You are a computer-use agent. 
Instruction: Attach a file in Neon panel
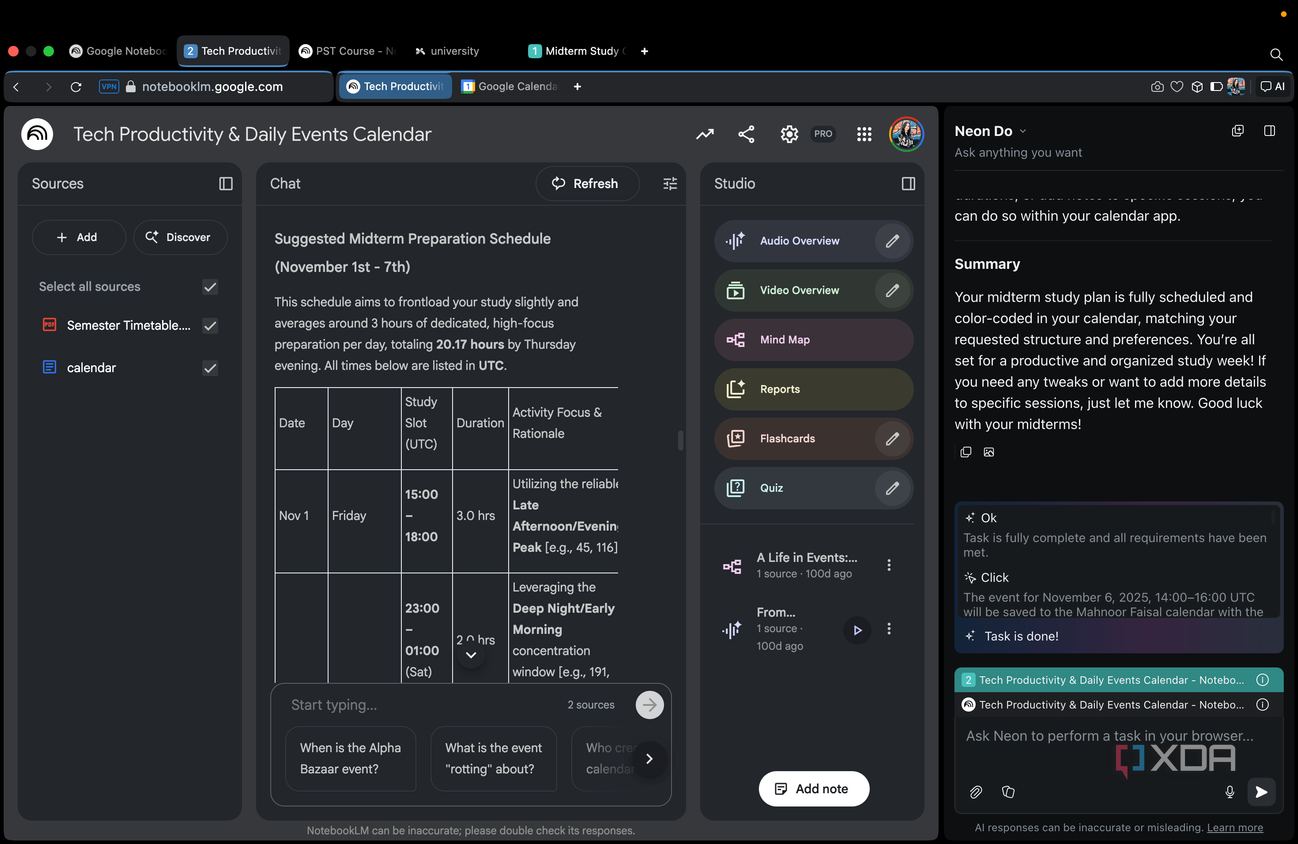point(976,792)
